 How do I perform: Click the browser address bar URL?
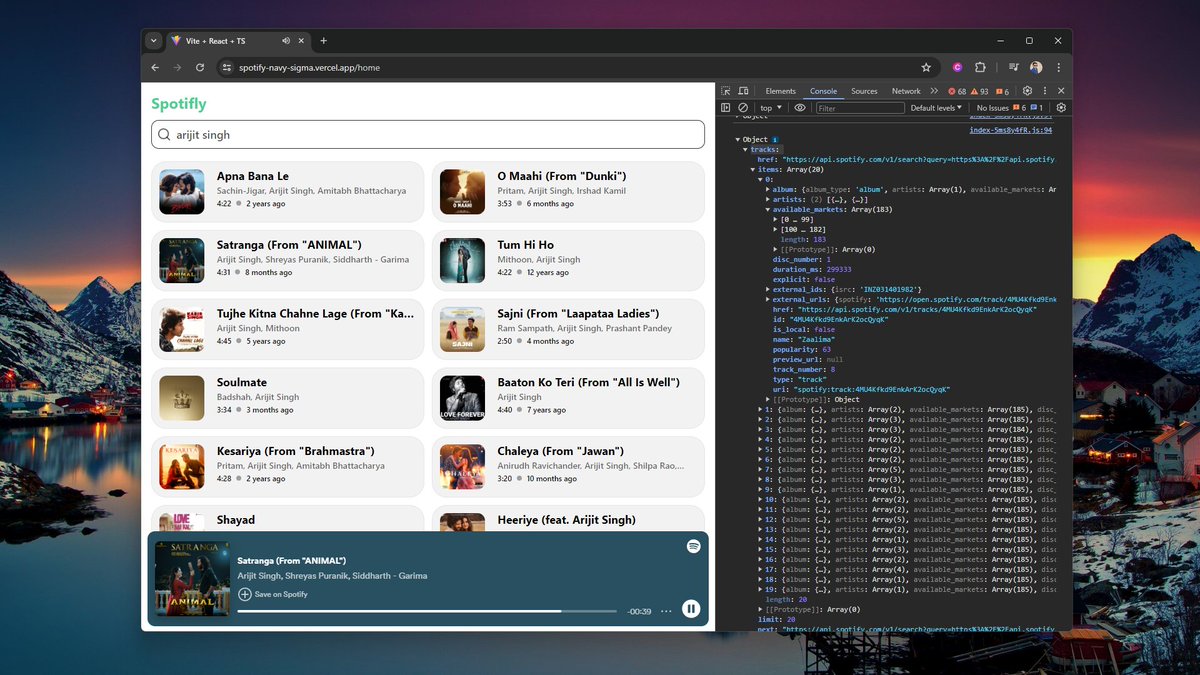309,67
